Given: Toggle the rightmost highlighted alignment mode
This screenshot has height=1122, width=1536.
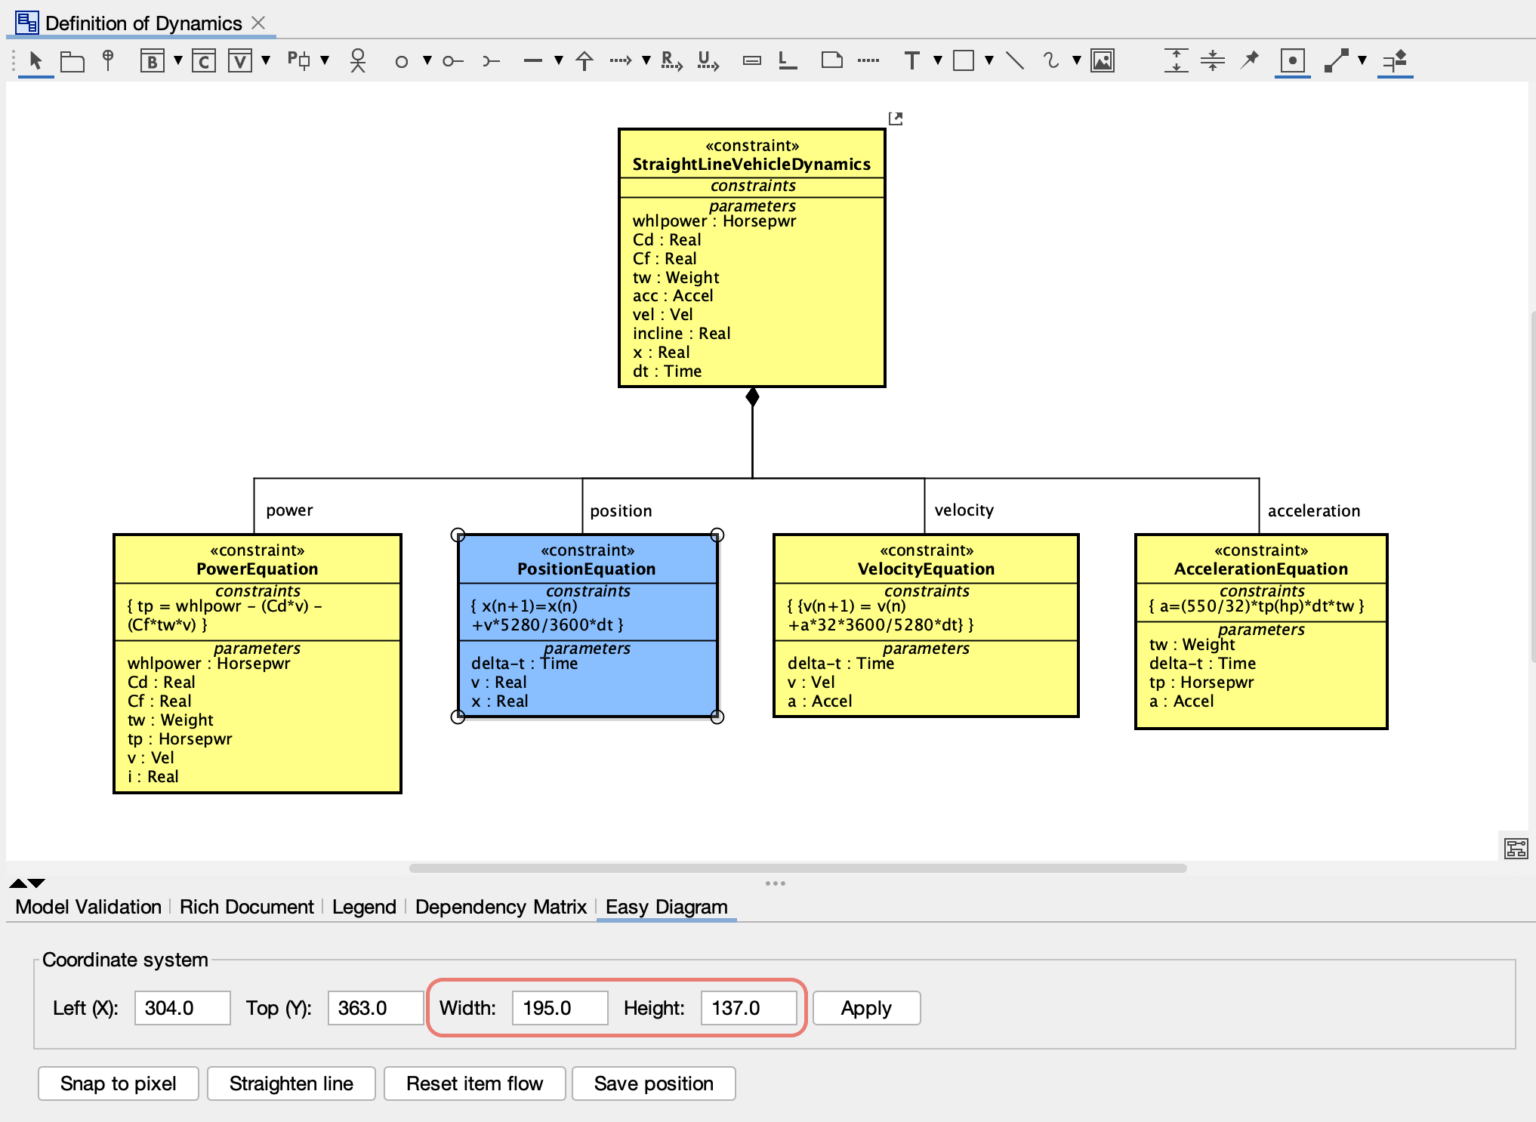Looking at the screenshot, I should [1395, 62].
